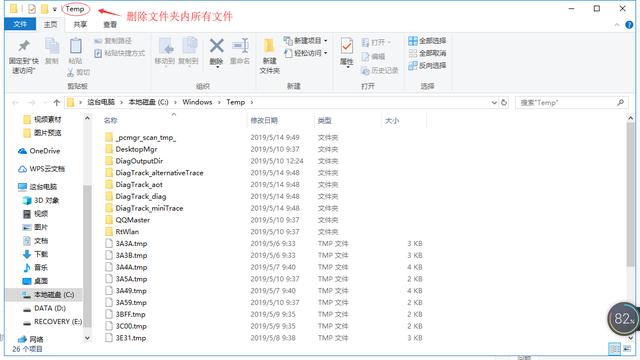This screenshot has height=360, width=640.
Task: Sort by the Size column header
Action: click(x=392, y=120)
